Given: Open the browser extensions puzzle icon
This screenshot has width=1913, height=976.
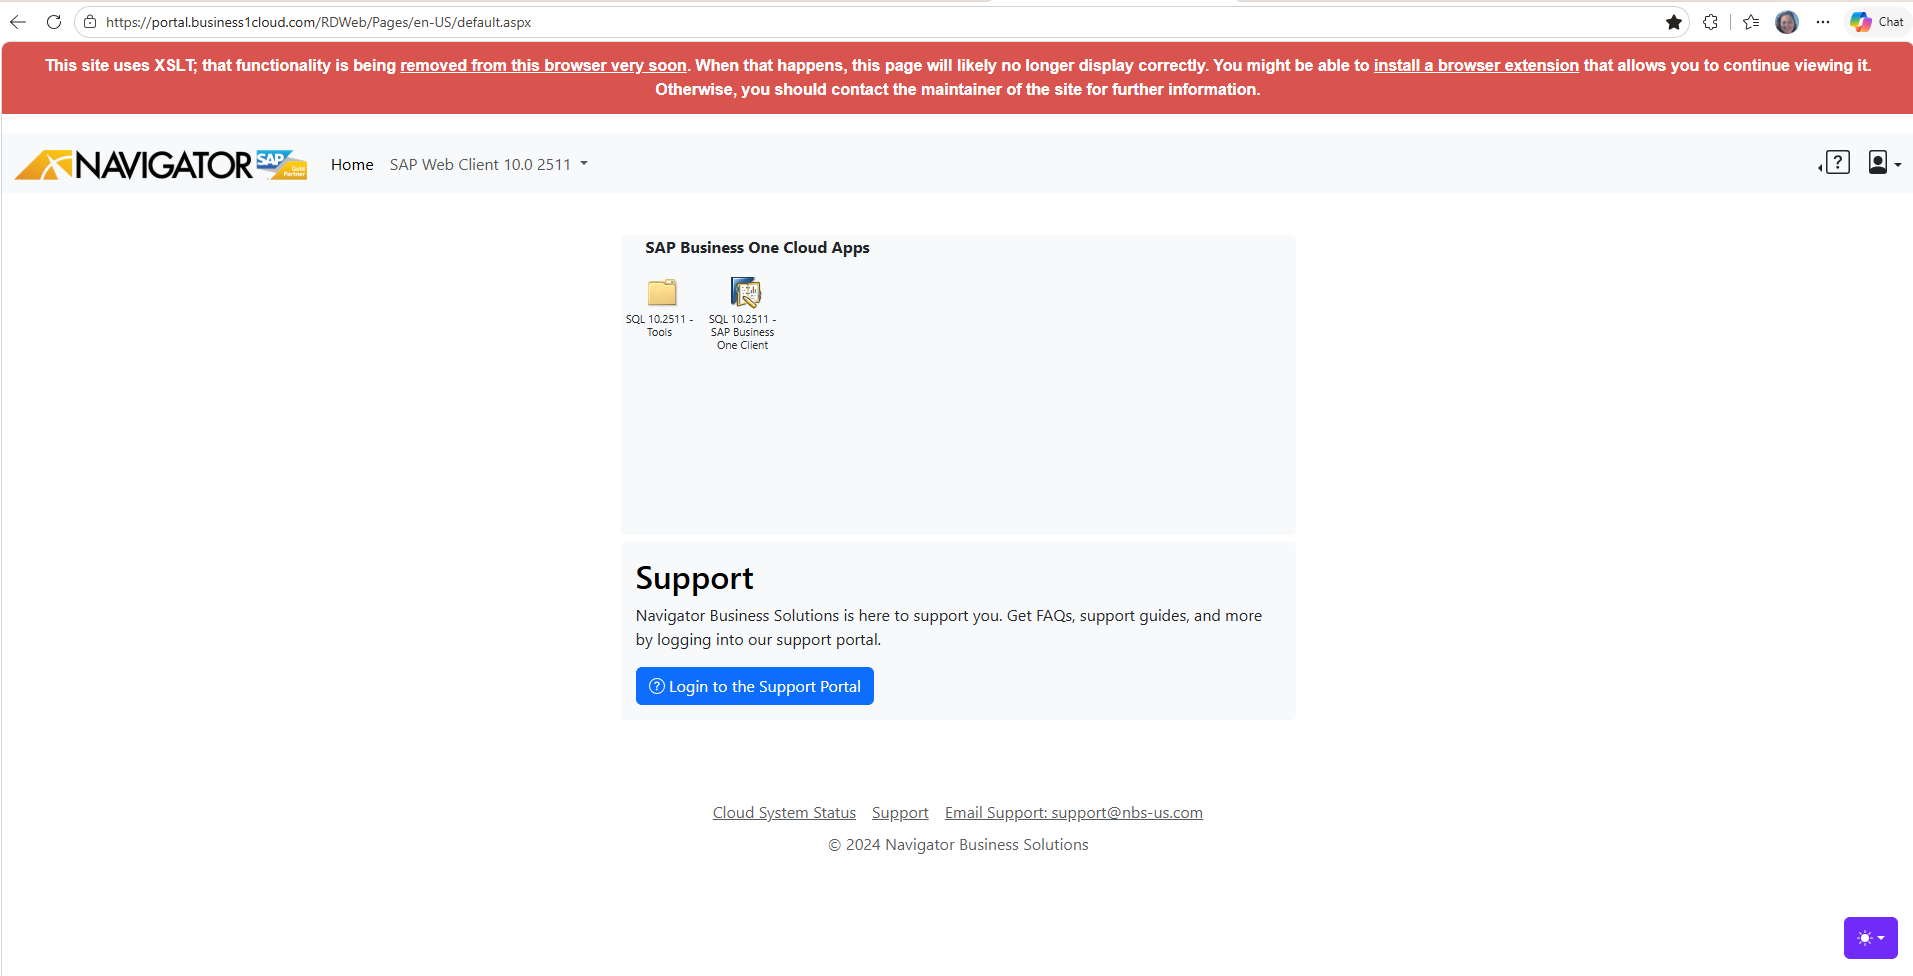Looking at the screenshot, I should pos(1711,22).
